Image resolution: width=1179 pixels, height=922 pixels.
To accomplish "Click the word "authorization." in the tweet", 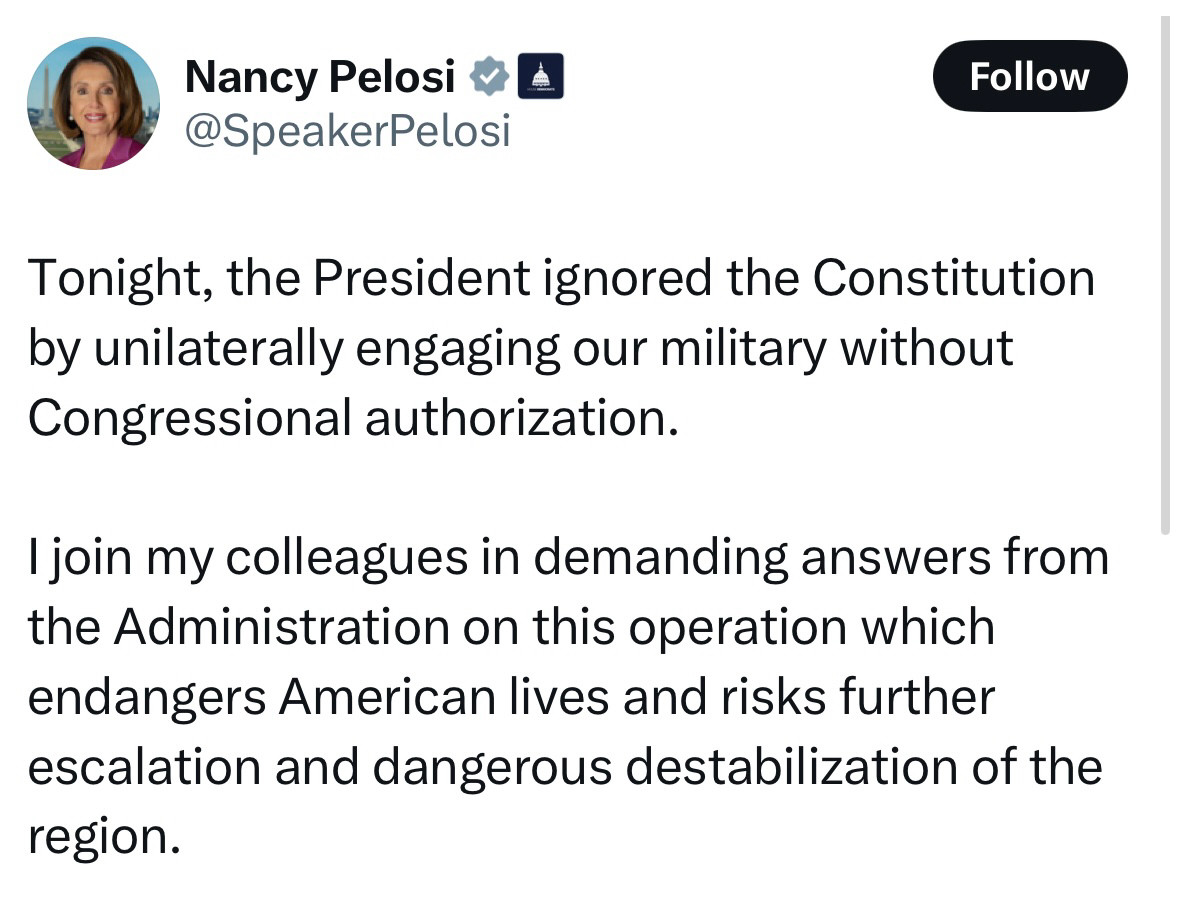I will pos(522,418).
